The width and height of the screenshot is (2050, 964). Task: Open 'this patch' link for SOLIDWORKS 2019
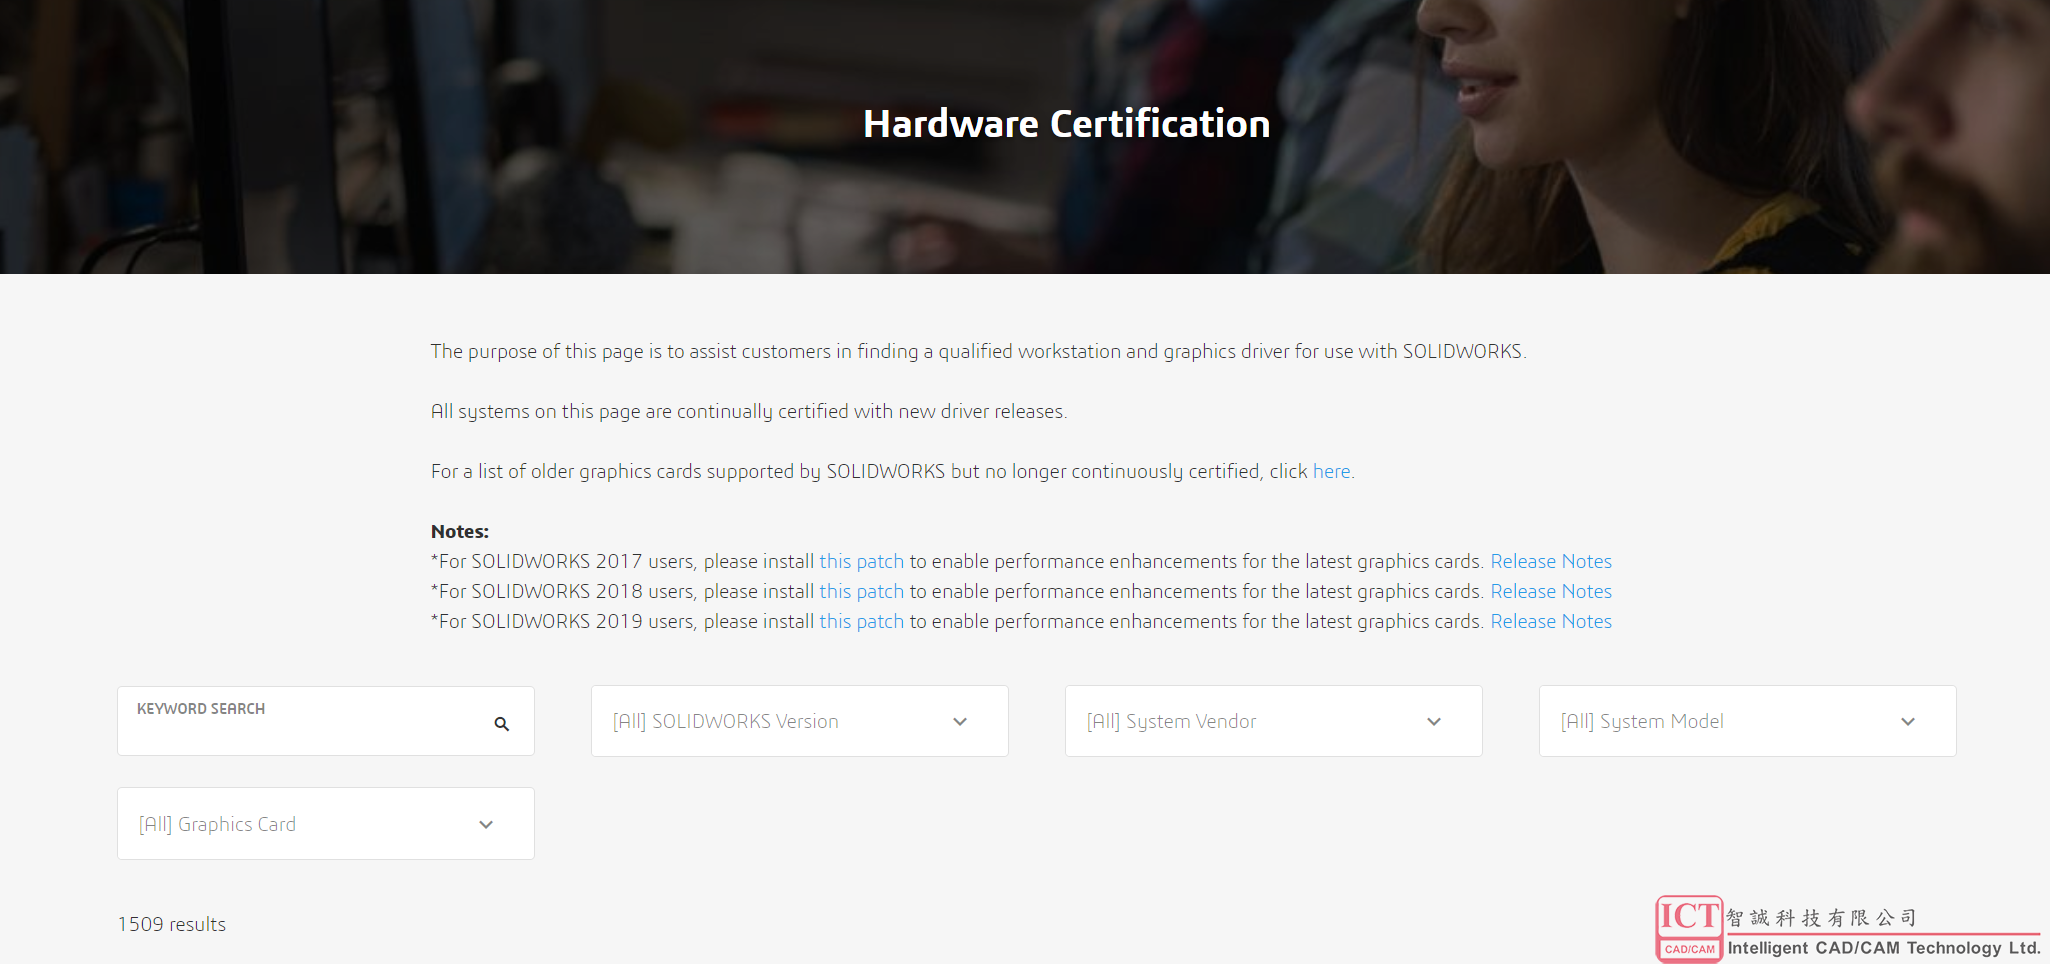(861, 621)
